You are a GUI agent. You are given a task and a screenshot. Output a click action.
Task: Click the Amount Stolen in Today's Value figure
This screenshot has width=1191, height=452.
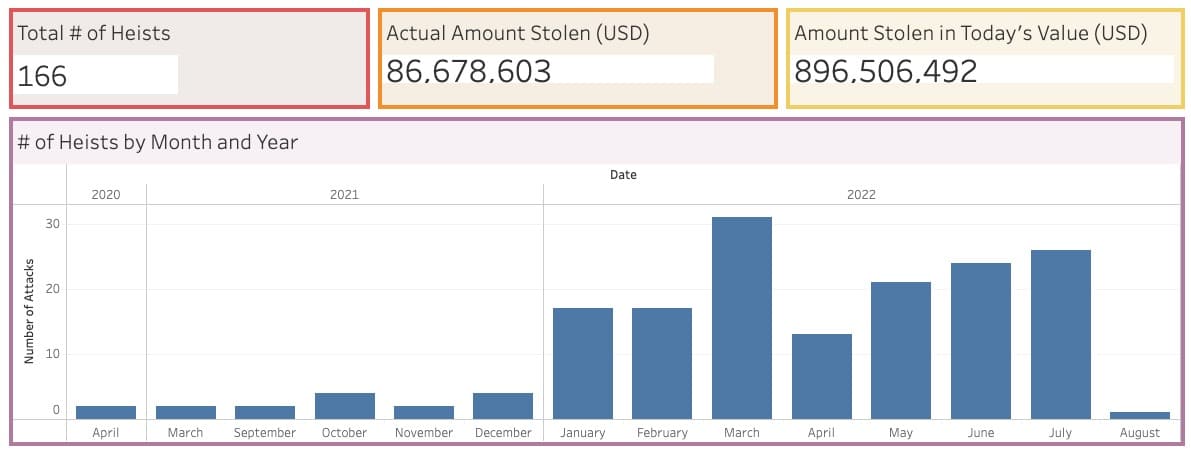pos(886,71)
